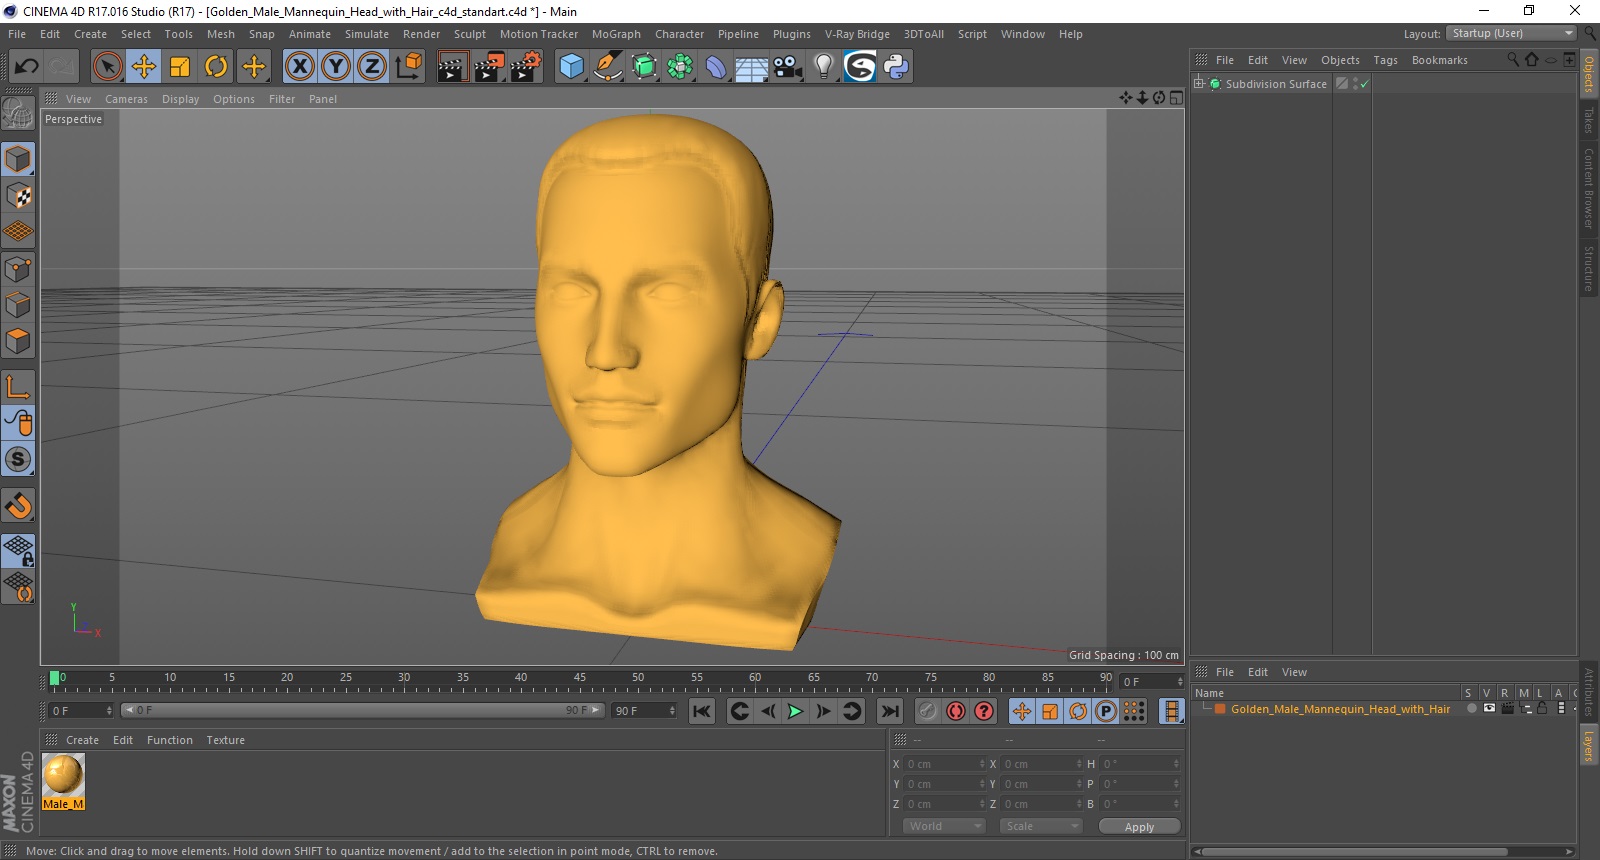1600x860 pixels.
Task: Switch to Texture mode
Action: click(18, 196)
